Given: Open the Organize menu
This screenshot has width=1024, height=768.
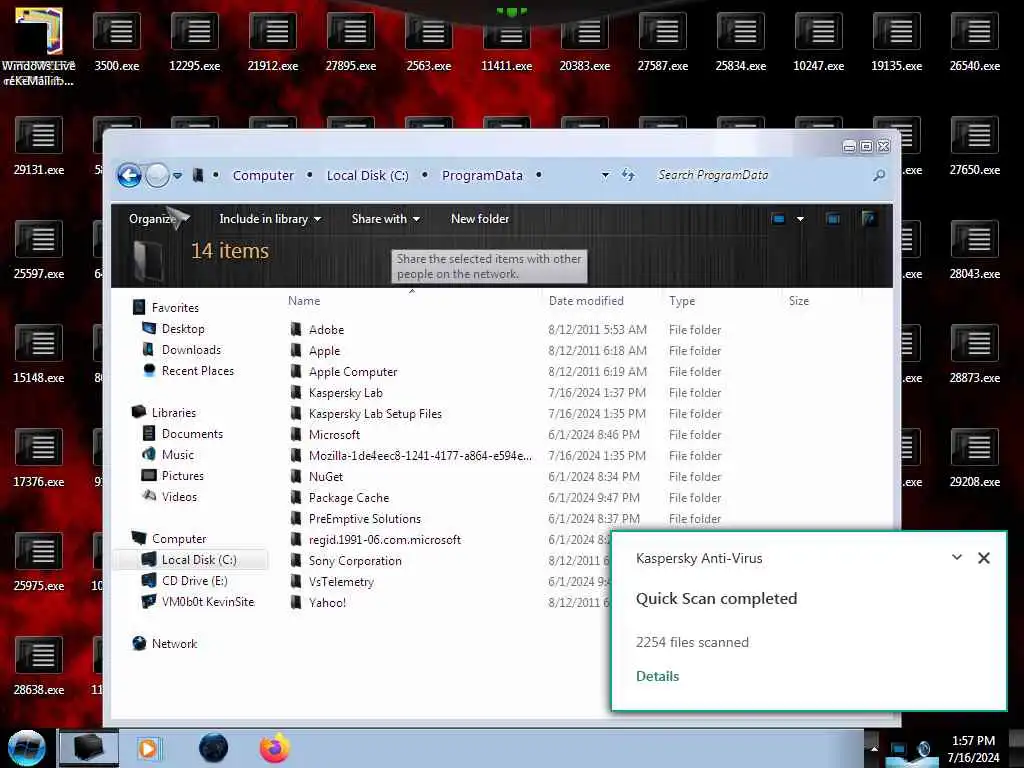Looking at the screenshot, I should pos(152,219).
